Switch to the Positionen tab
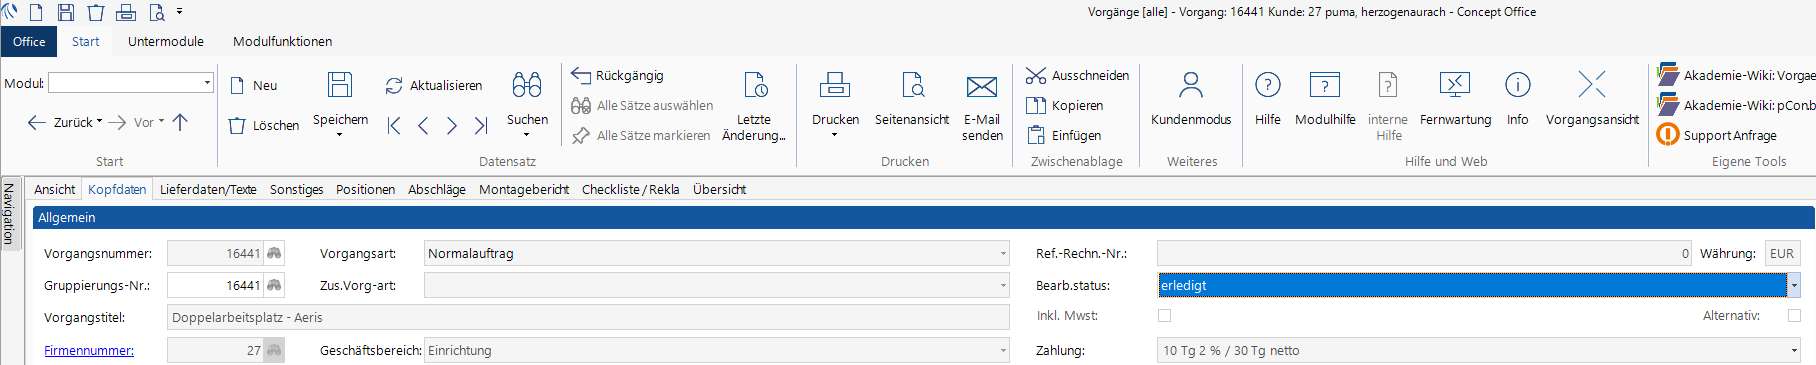 pos(365,190)
